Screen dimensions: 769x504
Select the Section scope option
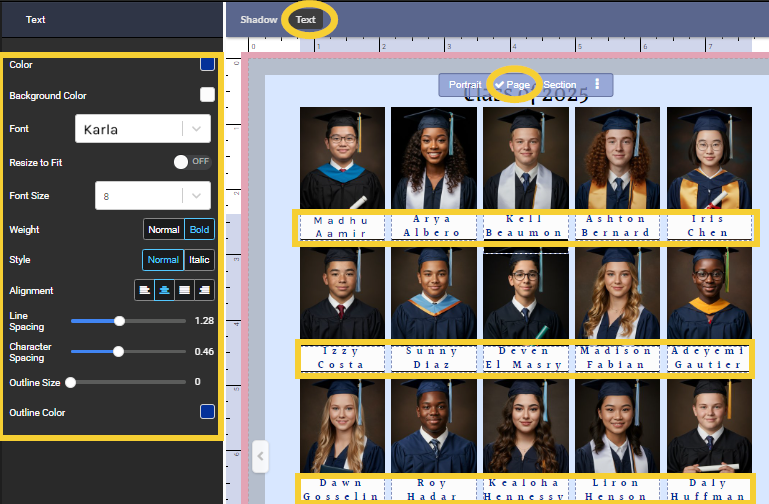click(560, 84)
